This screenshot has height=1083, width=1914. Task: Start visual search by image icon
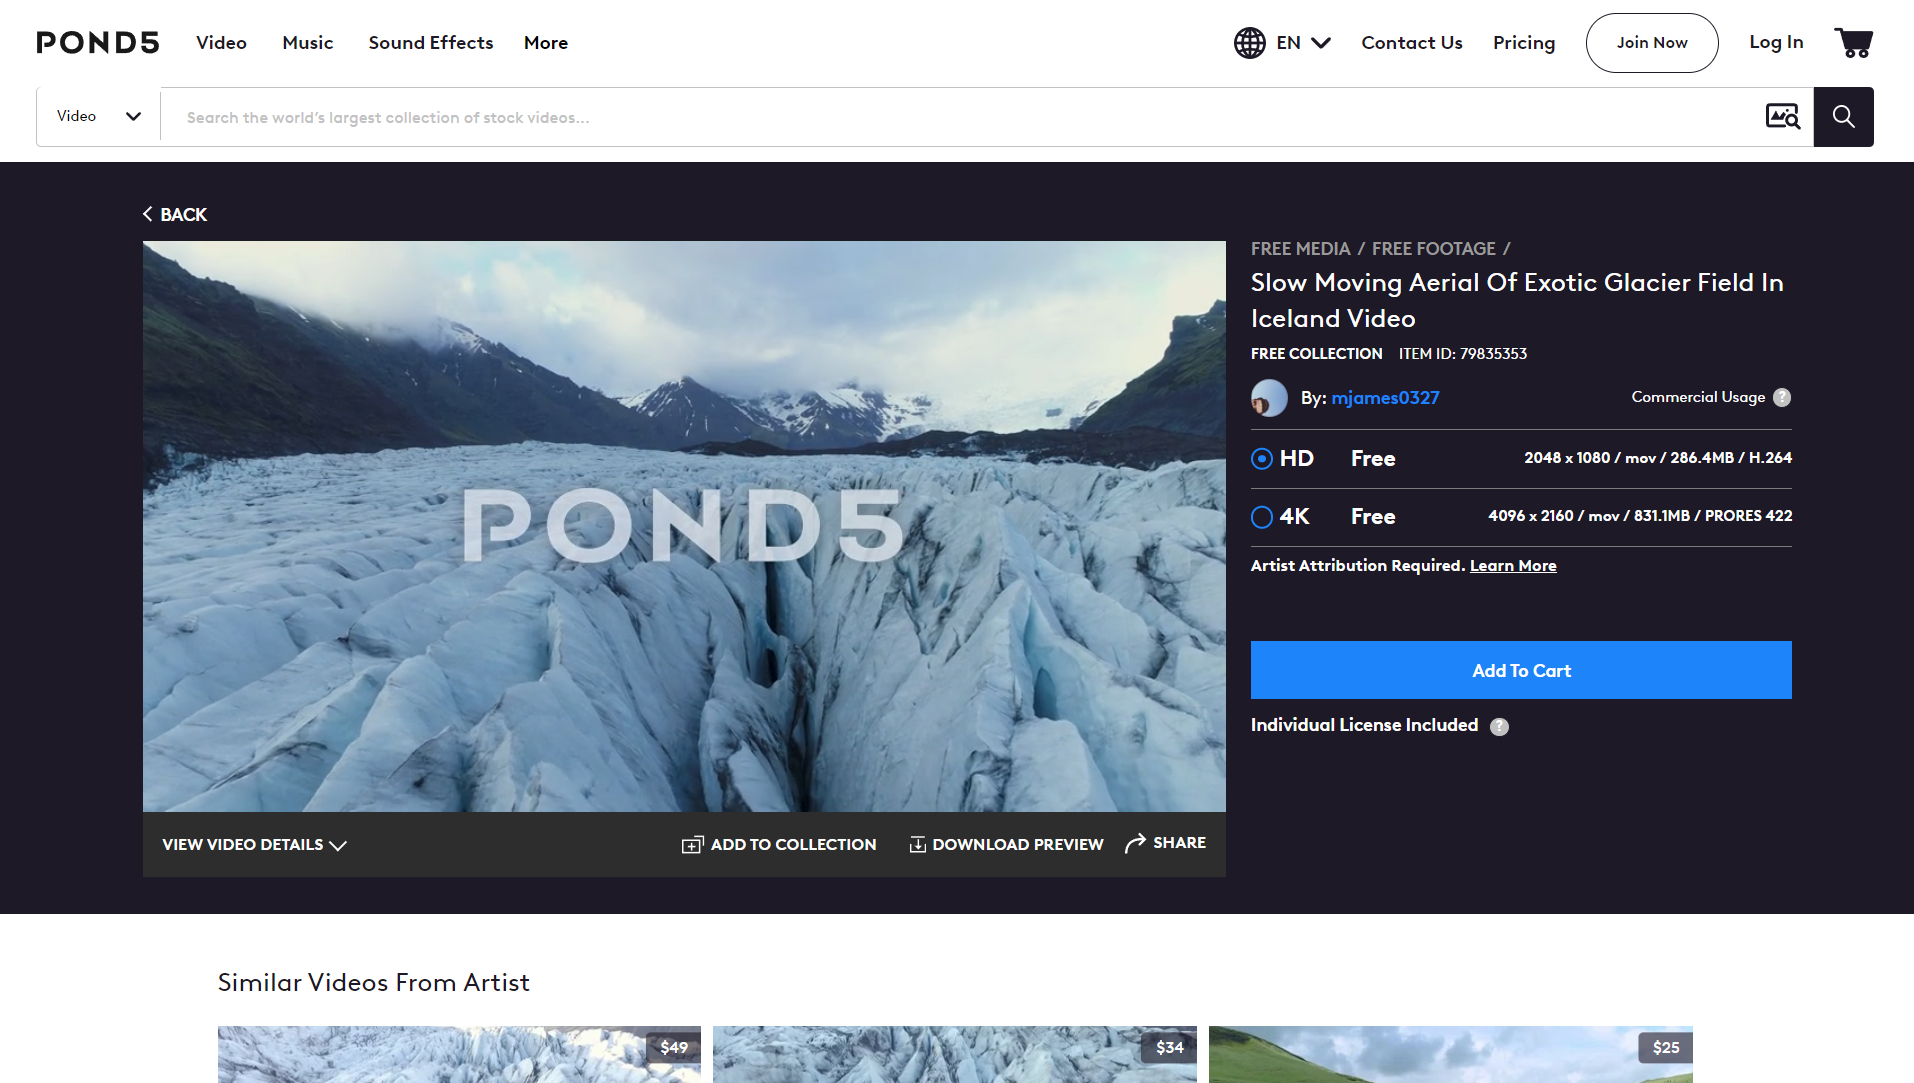1783,117
